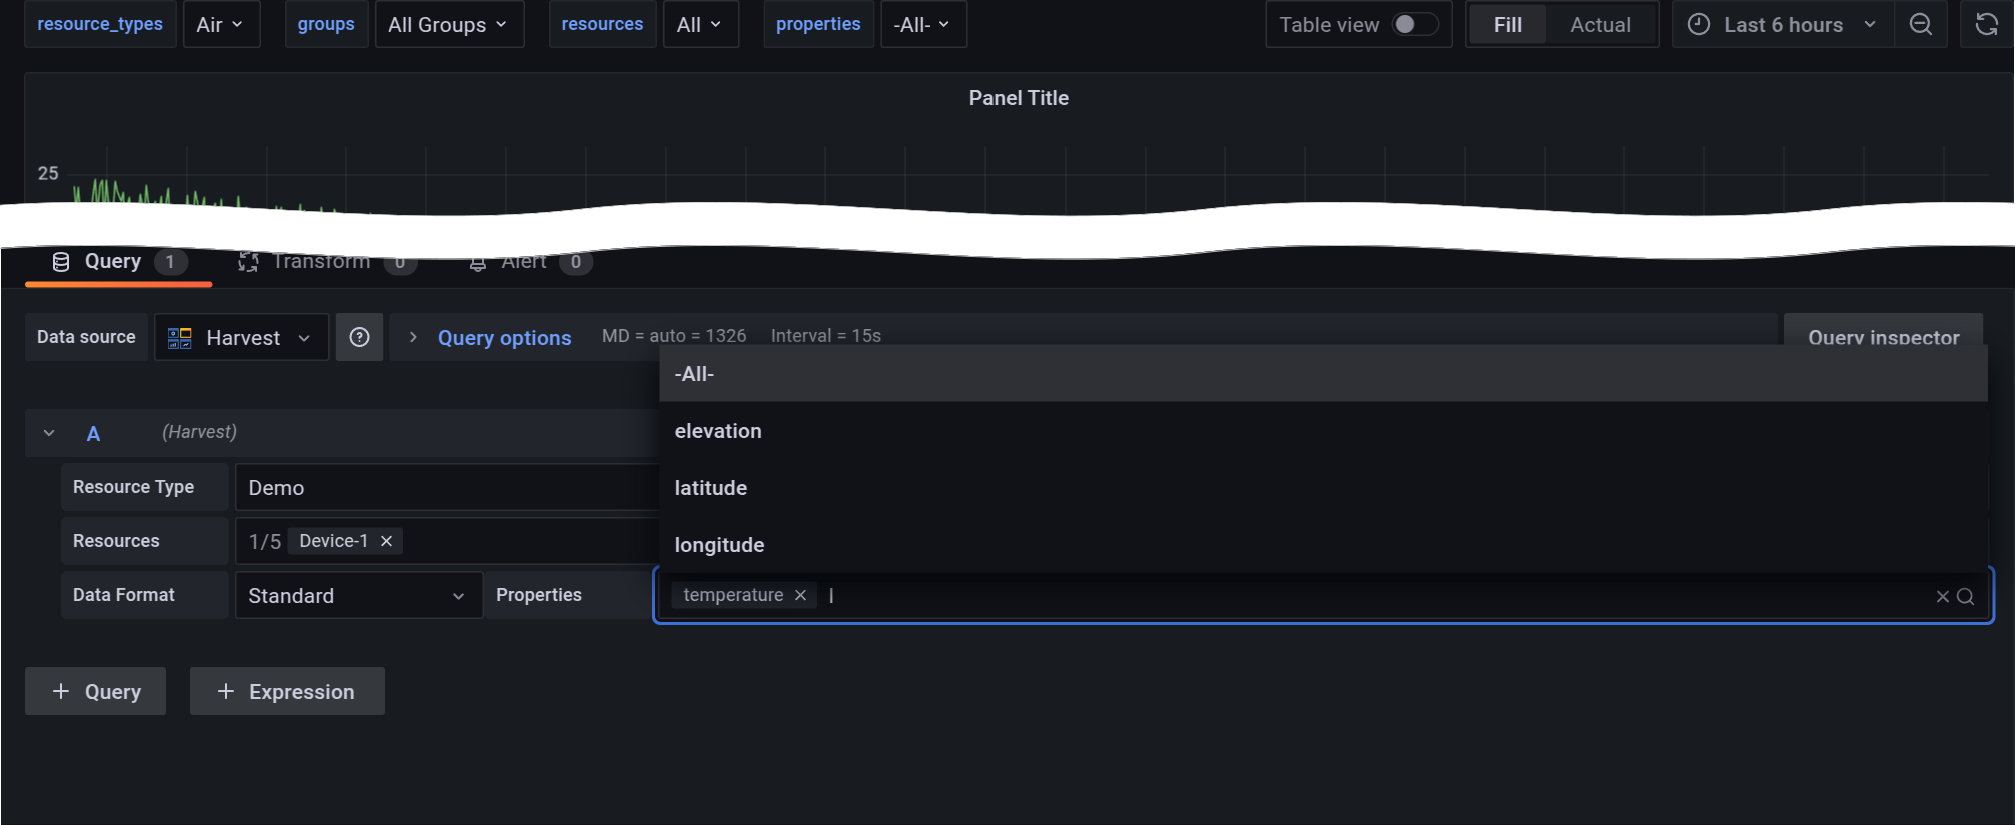Open the All Groups dropdown
The image size is (2015, 825).
tap(448, 24)
